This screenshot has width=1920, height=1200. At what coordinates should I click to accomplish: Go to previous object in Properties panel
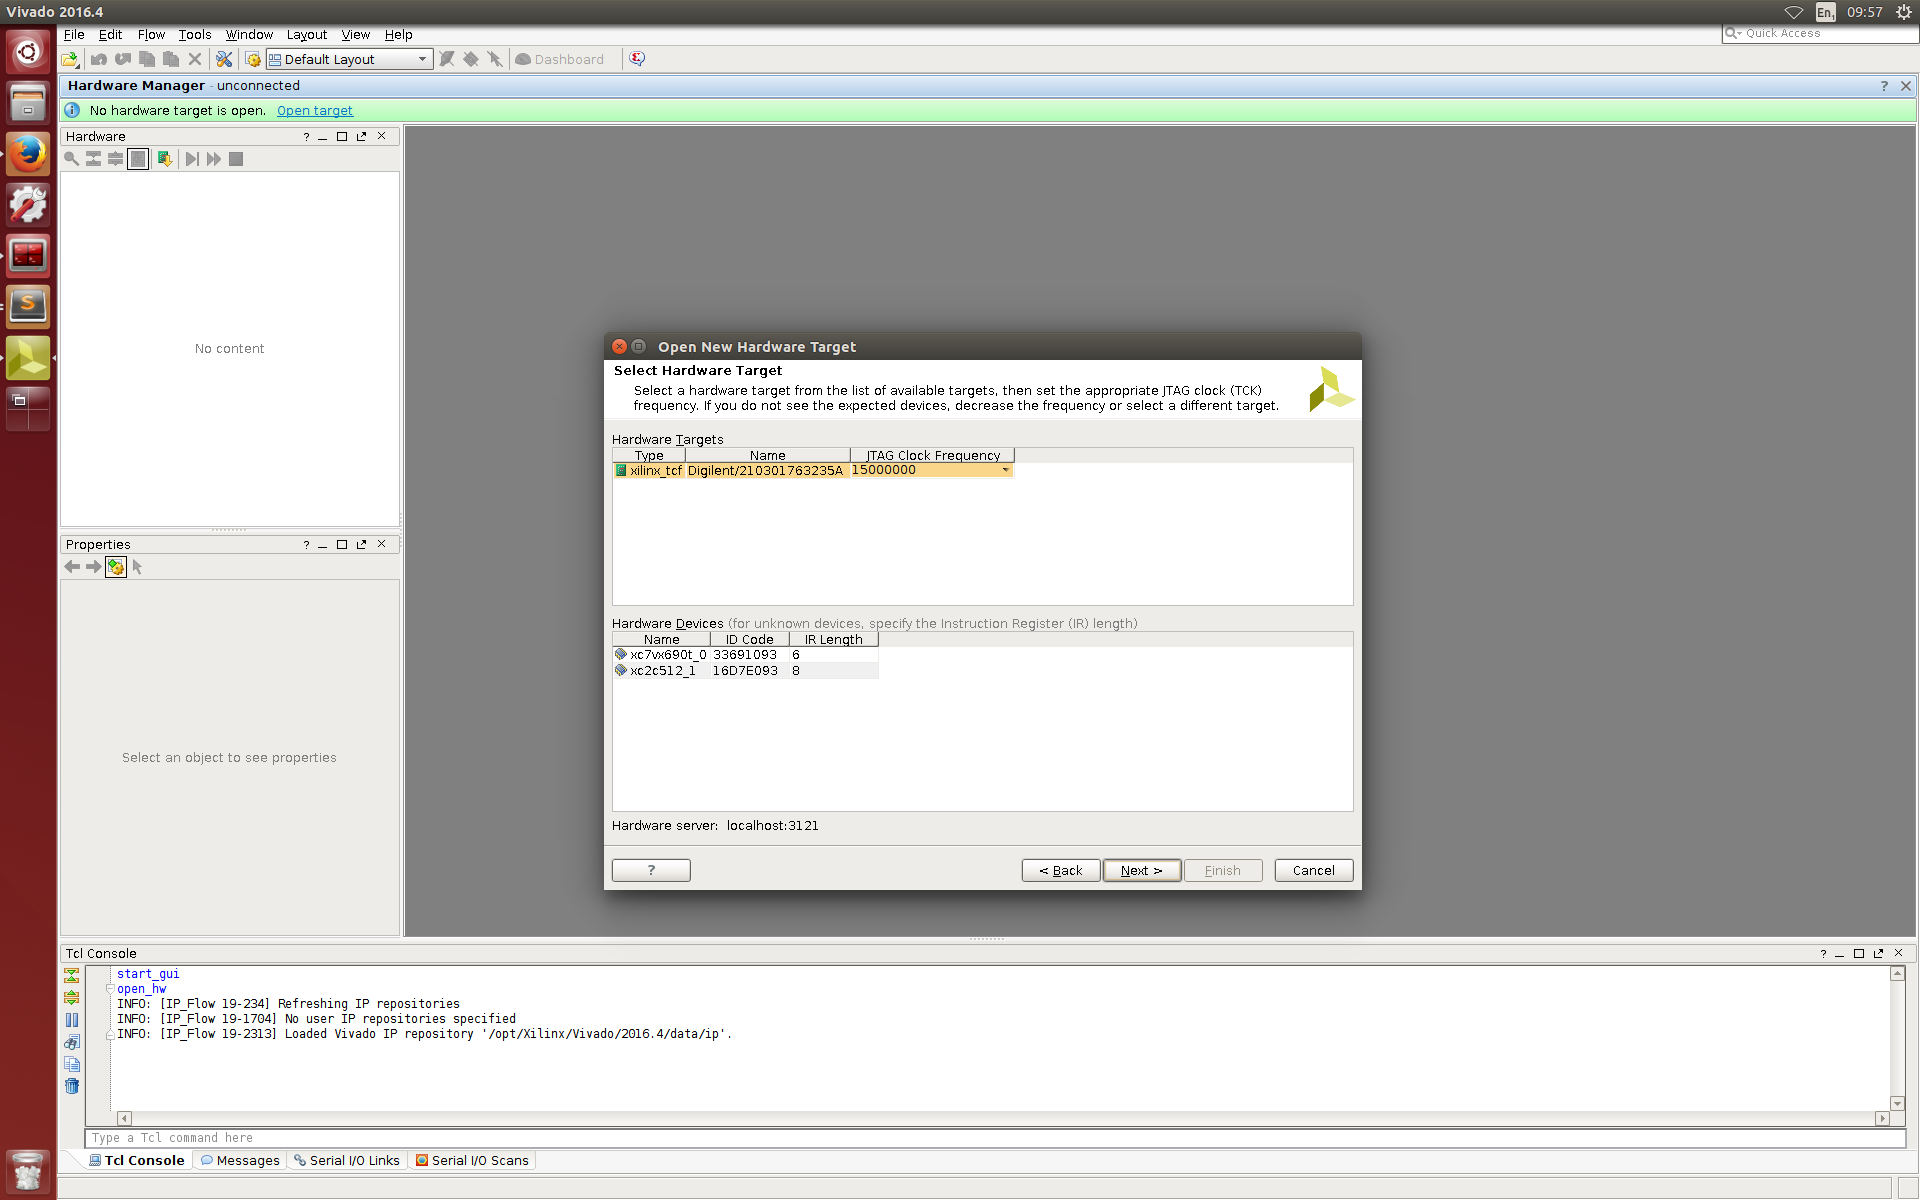(72, 567)
